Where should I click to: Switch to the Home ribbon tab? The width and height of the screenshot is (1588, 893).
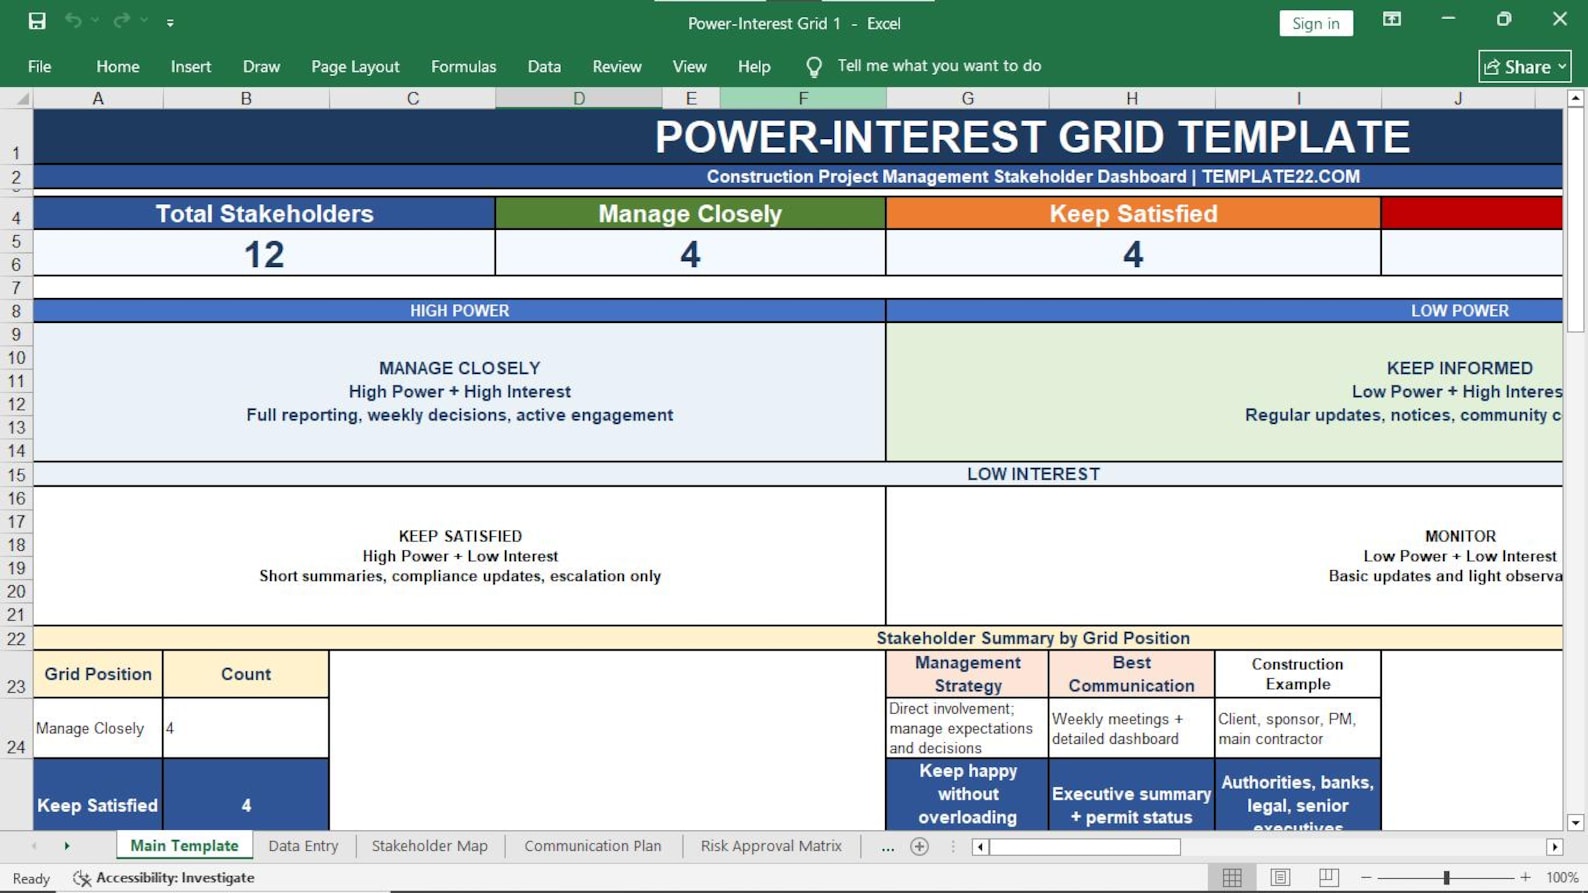[x=118, y=67]
